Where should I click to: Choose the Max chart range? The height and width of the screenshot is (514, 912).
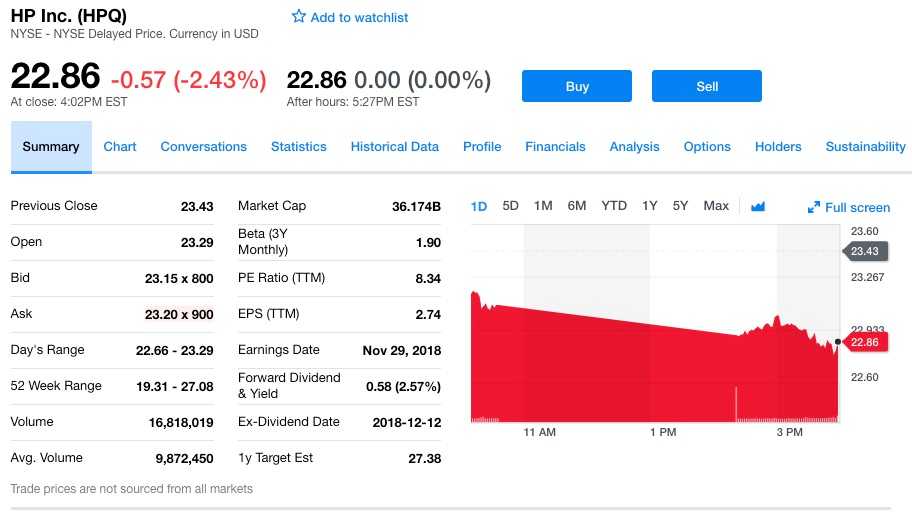715,206
